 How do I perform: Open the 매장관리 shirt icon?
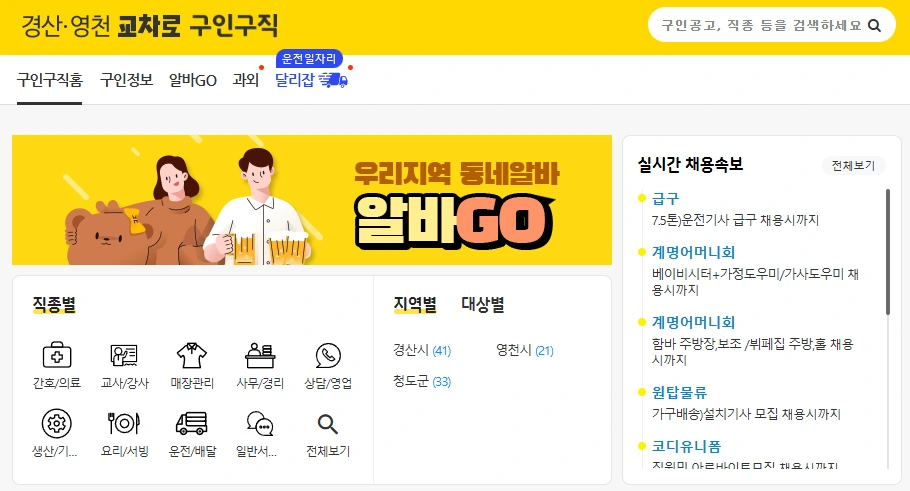pos(192,355)
